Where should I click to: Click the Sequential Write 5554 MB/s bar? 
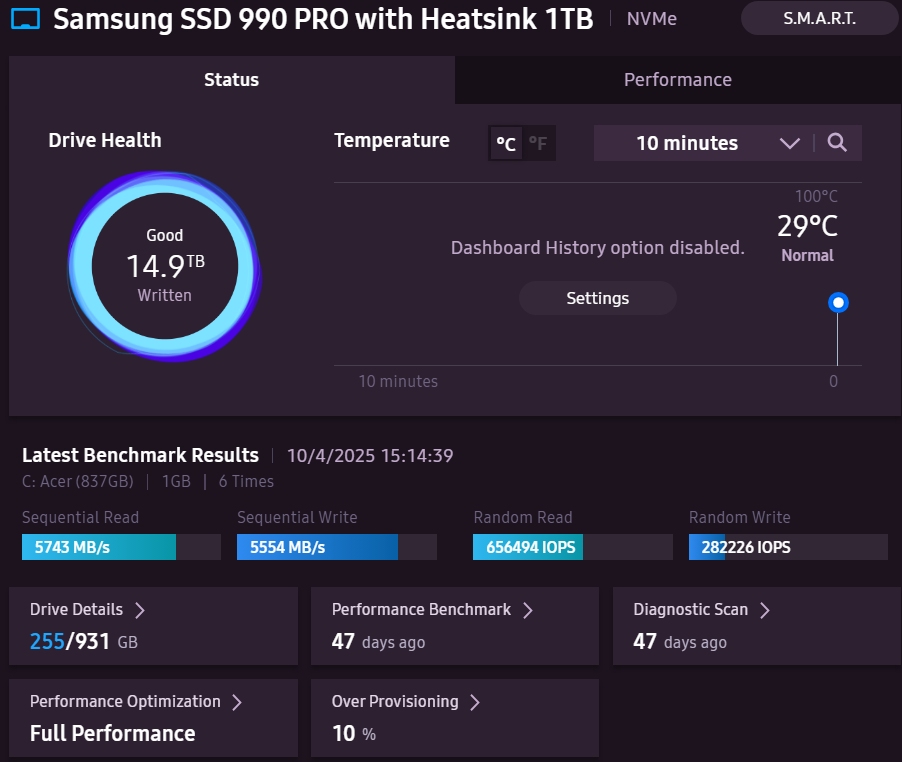(337, 547)
